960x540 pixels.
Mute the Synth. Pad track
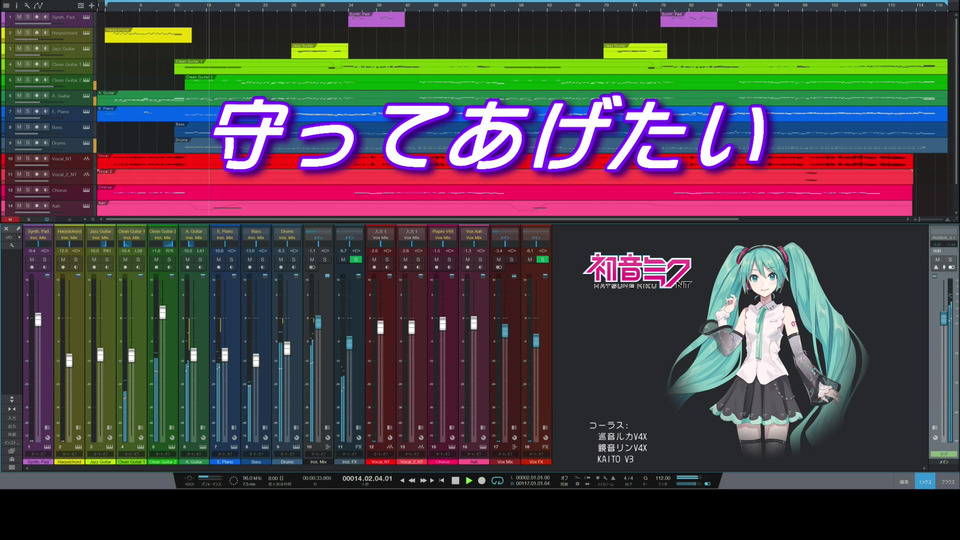point(19,17)
